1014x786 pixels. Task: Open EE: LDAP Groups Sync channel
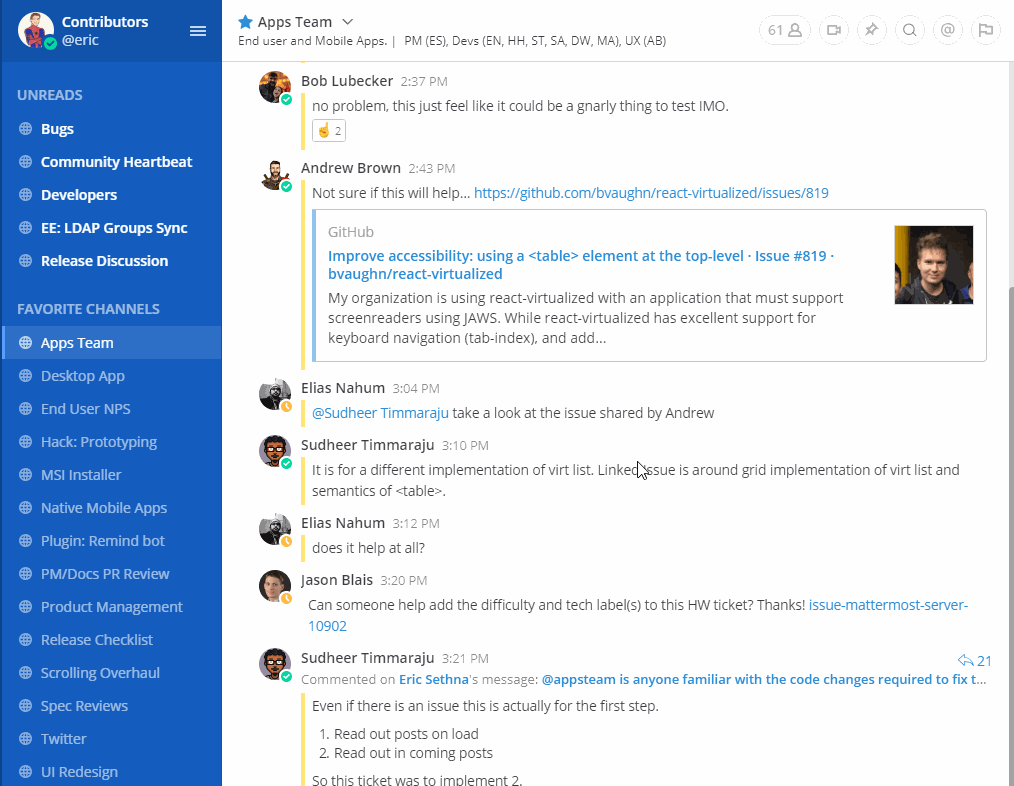pos(111,228)
